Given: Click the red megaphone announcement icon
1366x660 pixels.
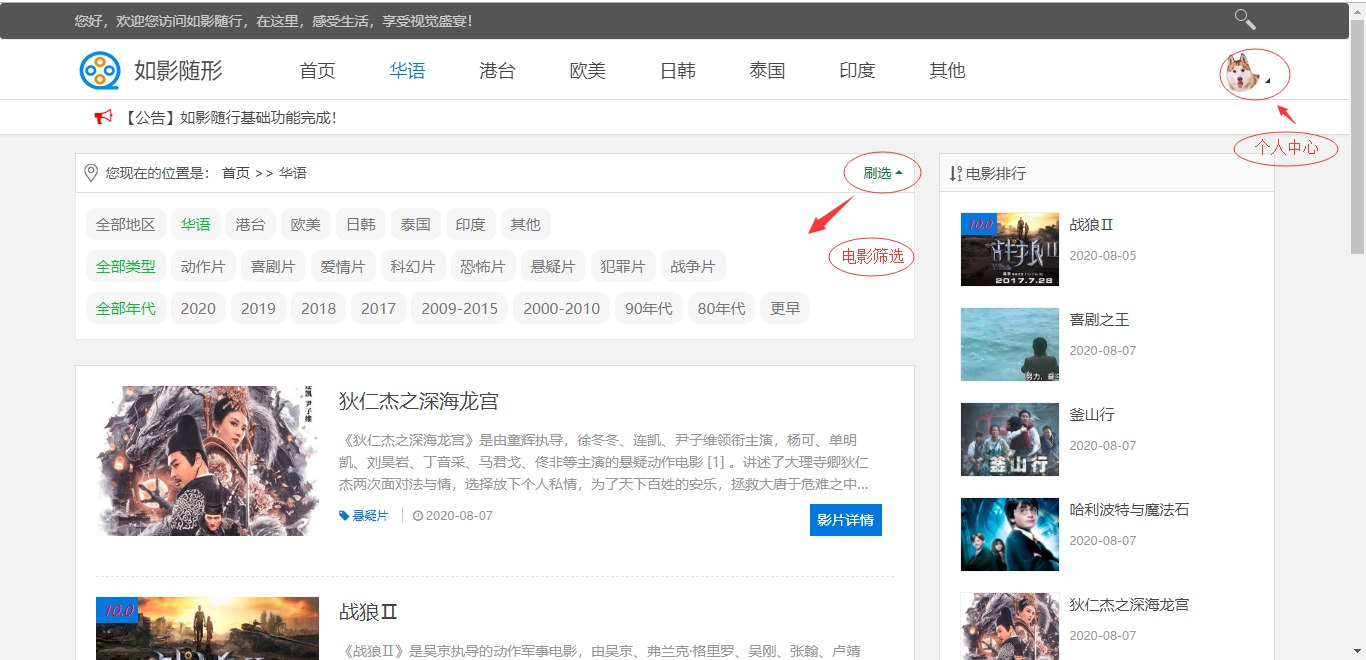Looking at the screenshot, I should coord(103,117).
